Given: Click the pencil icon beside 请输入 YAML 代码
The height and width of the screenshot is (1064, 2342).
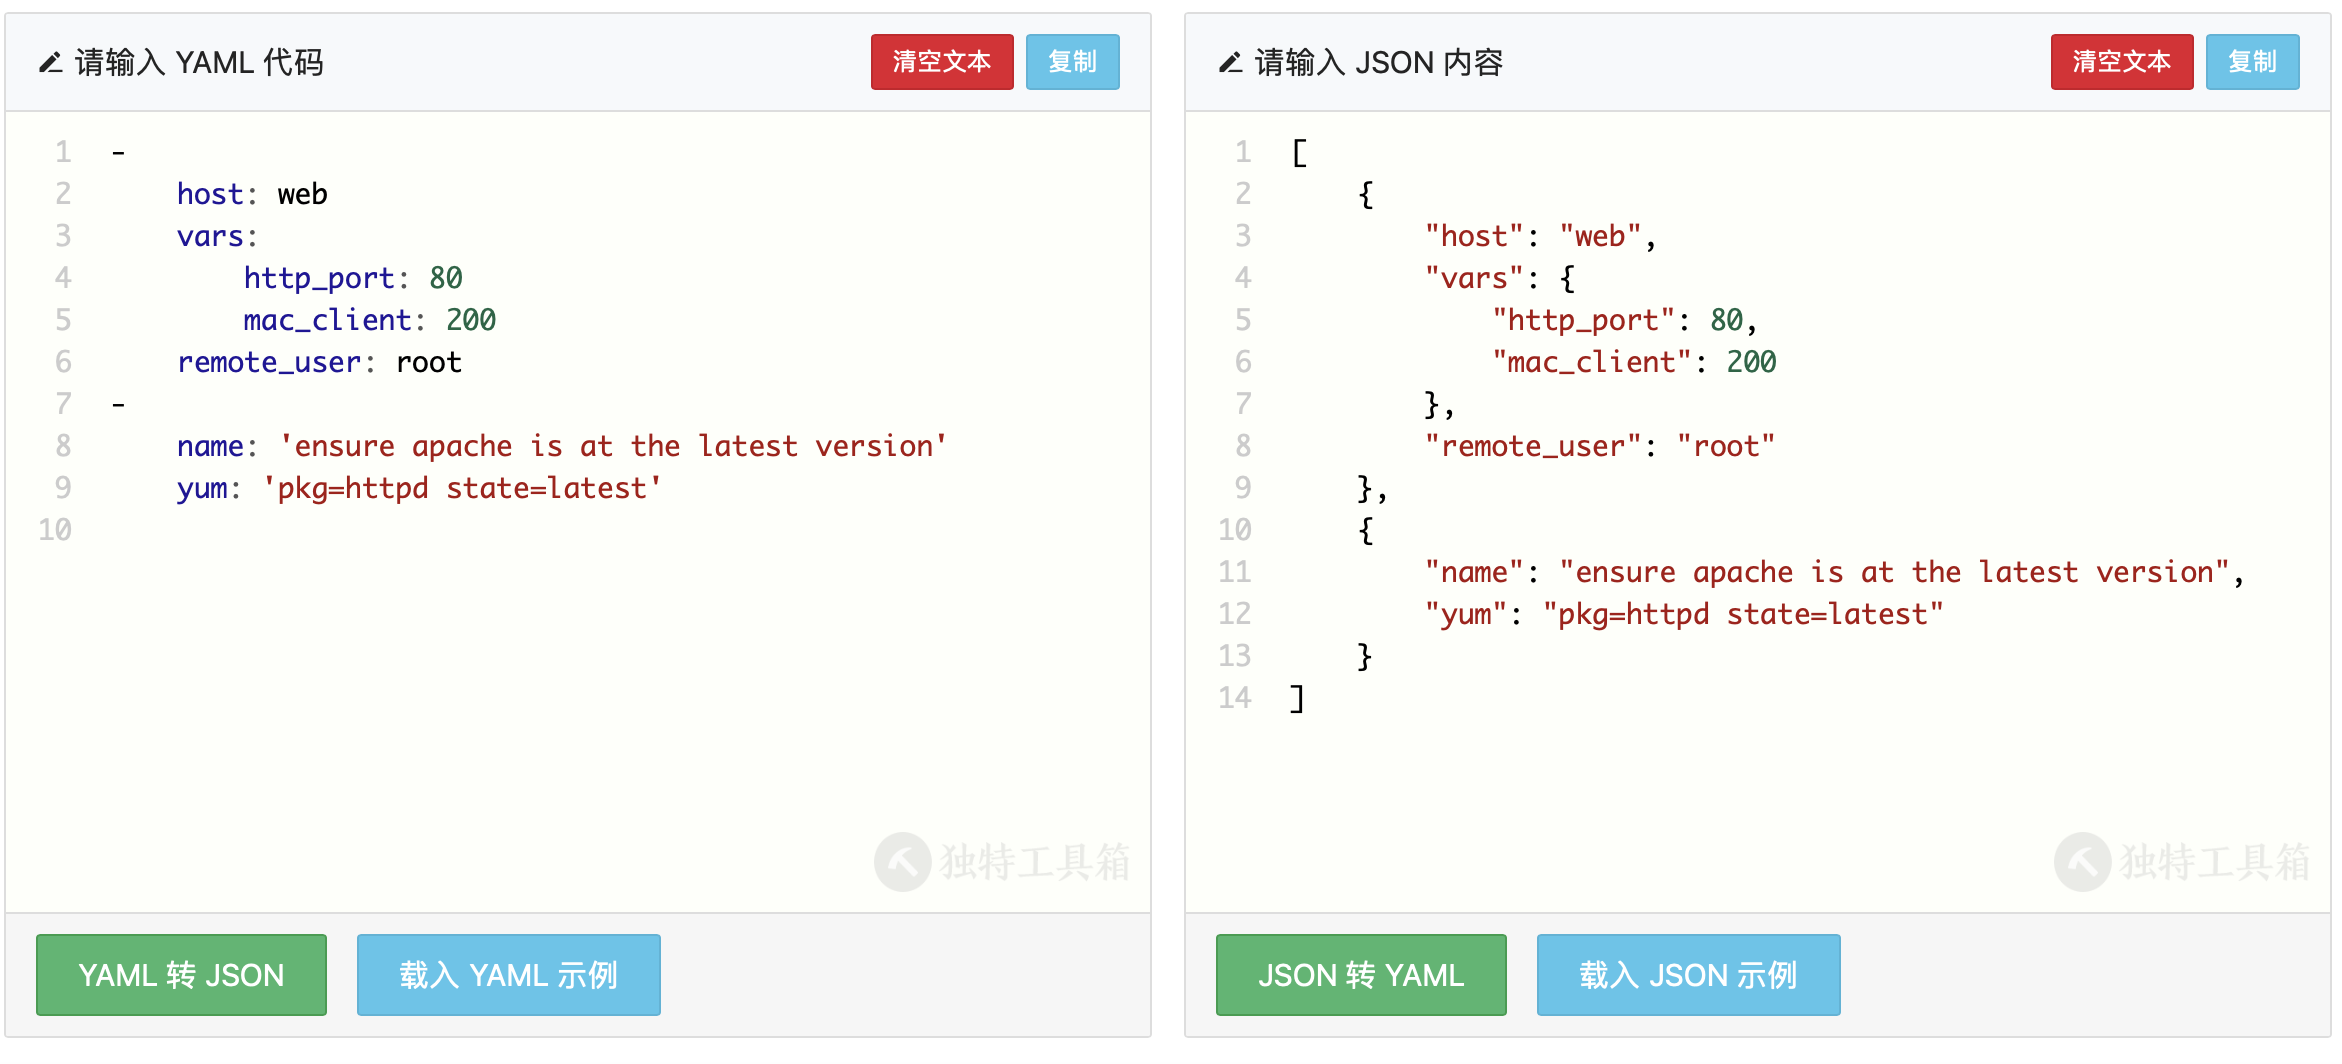Looking at the screenshot, I should [50, 63].
